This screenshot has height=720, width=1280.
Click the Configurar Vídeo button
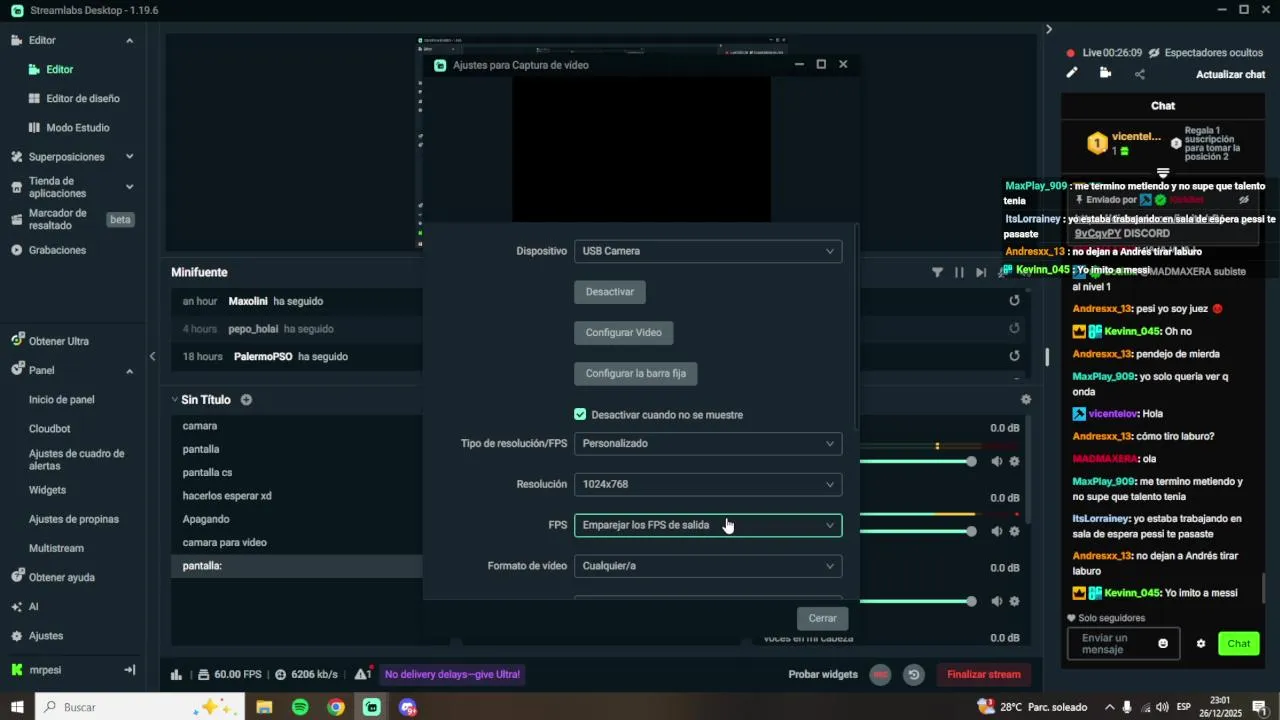(x=623, y=332)
